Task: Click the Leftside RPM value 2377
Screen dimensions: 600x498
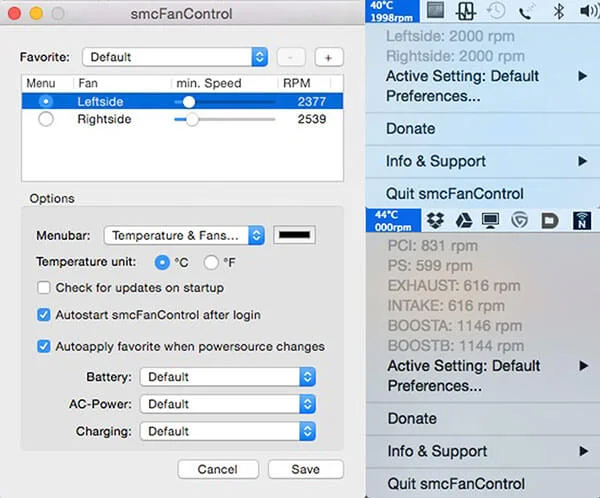Action: (x=312, y=101)
